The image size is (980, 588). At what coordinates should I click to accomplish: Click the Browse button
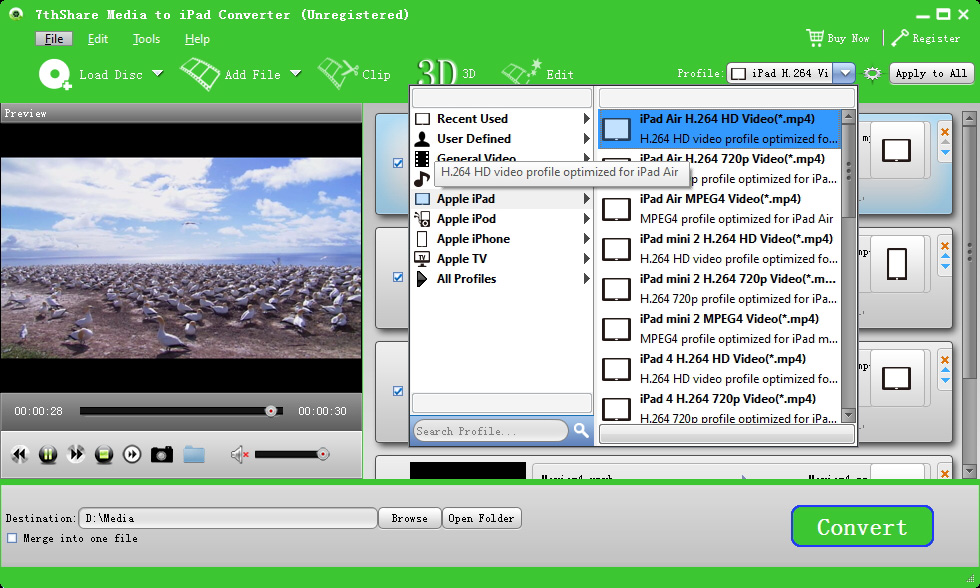coord(409,518)
